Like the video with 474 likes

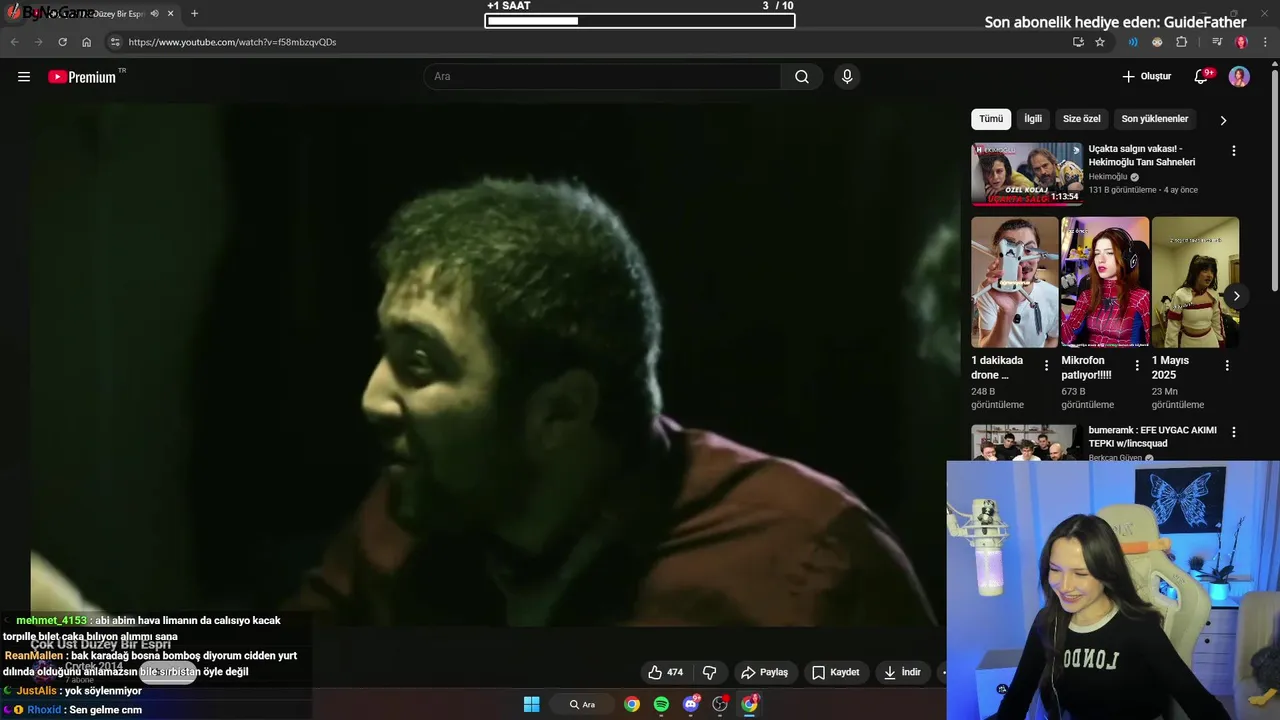[x=665, y=672]
